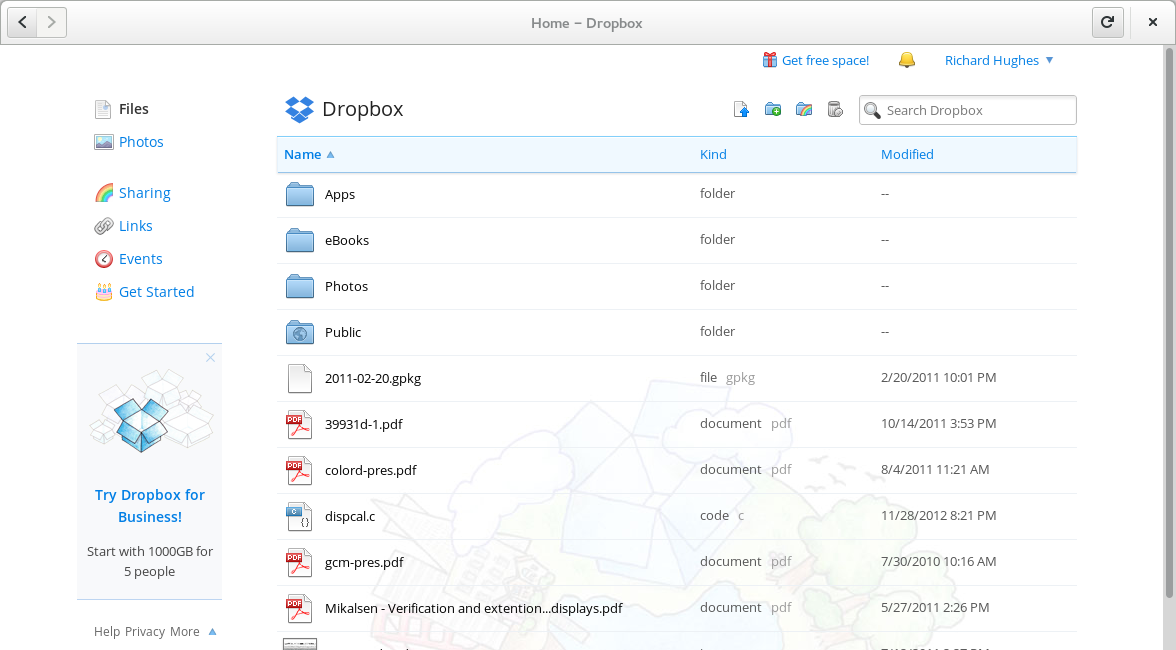Open the Public folder name
The width and height of the screenshot is (1176, 650).
point(343,332)
